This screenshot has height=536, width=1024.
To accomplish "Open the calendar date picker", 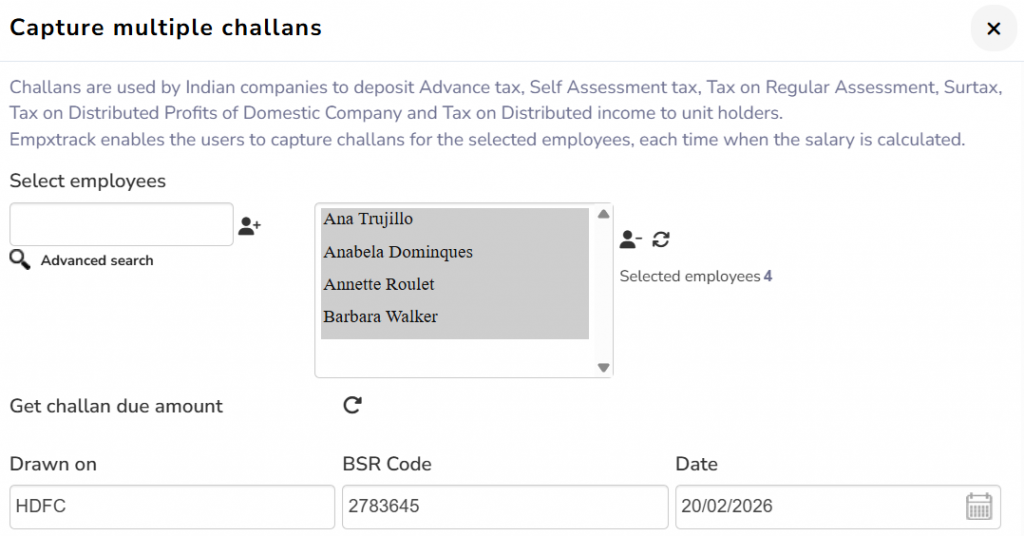I will click(979, 506).
